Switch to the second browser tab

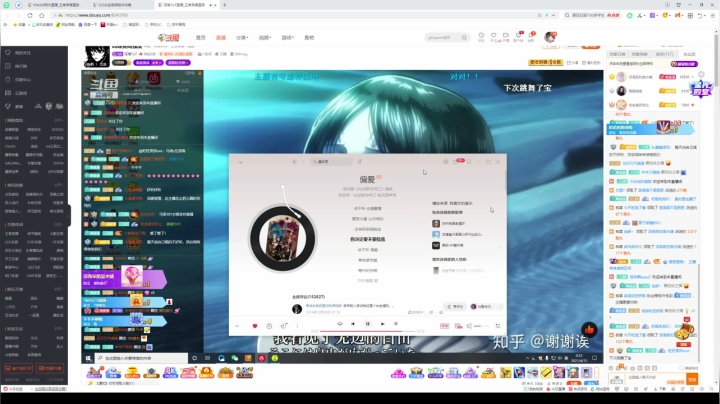pos(119,5)
